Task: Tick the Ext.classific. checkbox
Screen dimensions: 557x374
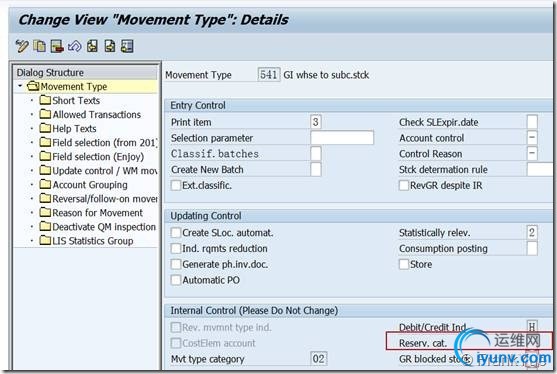Action: [x=176, y=185]
